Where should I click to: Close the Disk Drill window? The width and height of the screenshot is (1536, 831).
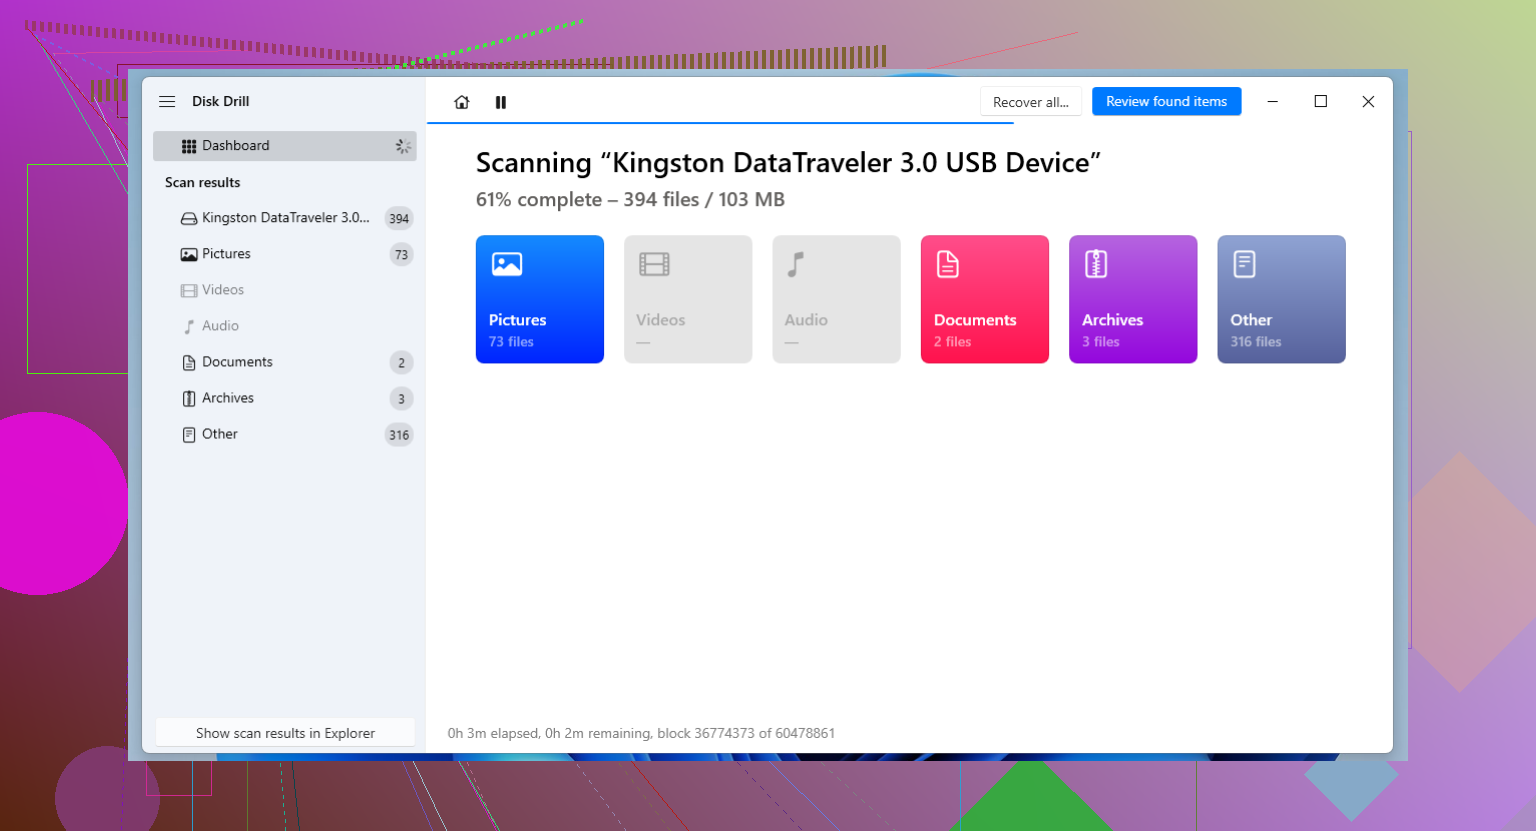(x=1368, y=102)
